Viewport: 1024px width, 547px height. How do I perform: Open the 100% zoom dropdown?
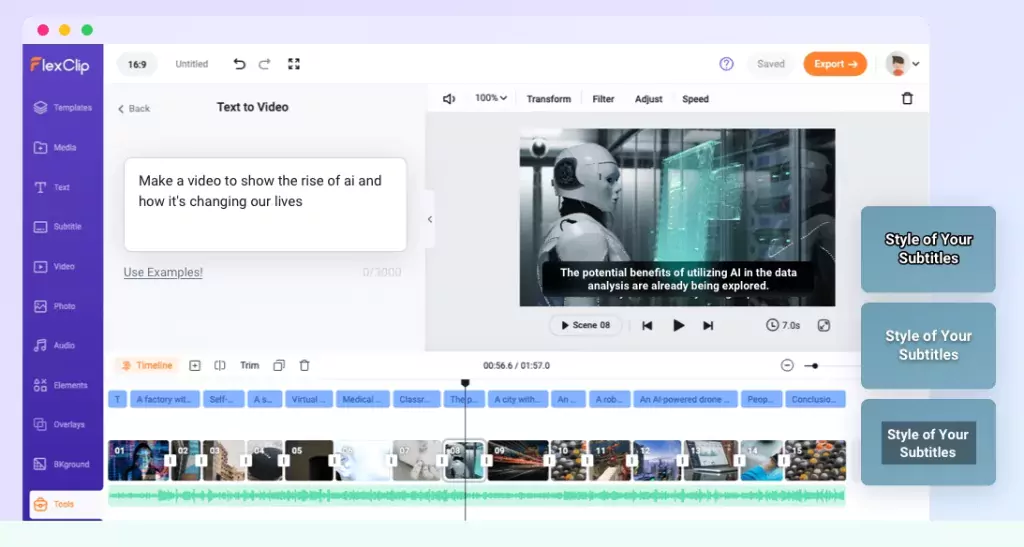click(491, 99)
